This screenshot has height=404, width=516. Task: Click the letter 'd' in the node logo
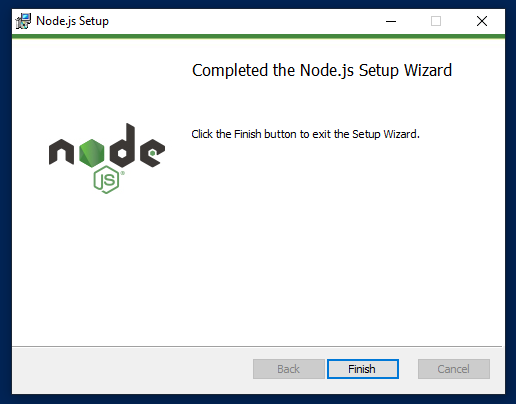pos(122,145)
